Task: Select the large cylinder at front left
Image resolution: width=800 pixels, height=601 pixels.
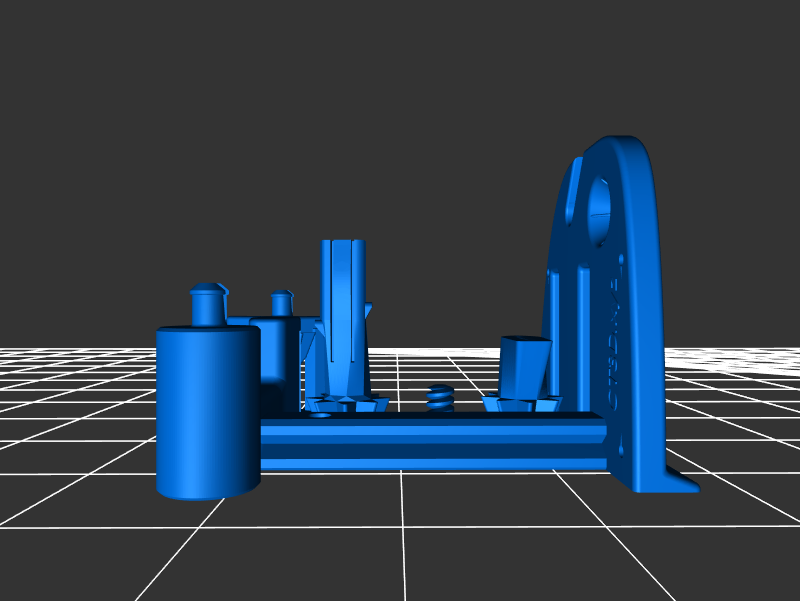Action: 207,410
